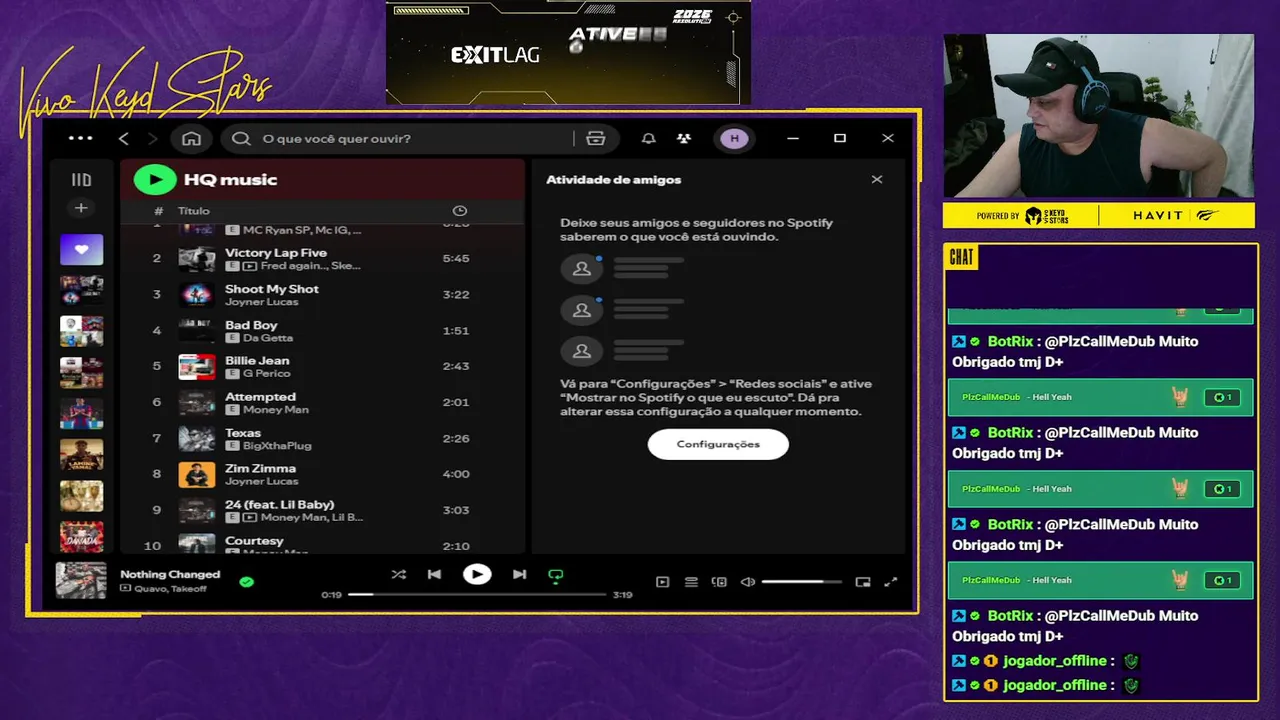
Task: Open the Spotify Home page
Action: click(191, 138)
